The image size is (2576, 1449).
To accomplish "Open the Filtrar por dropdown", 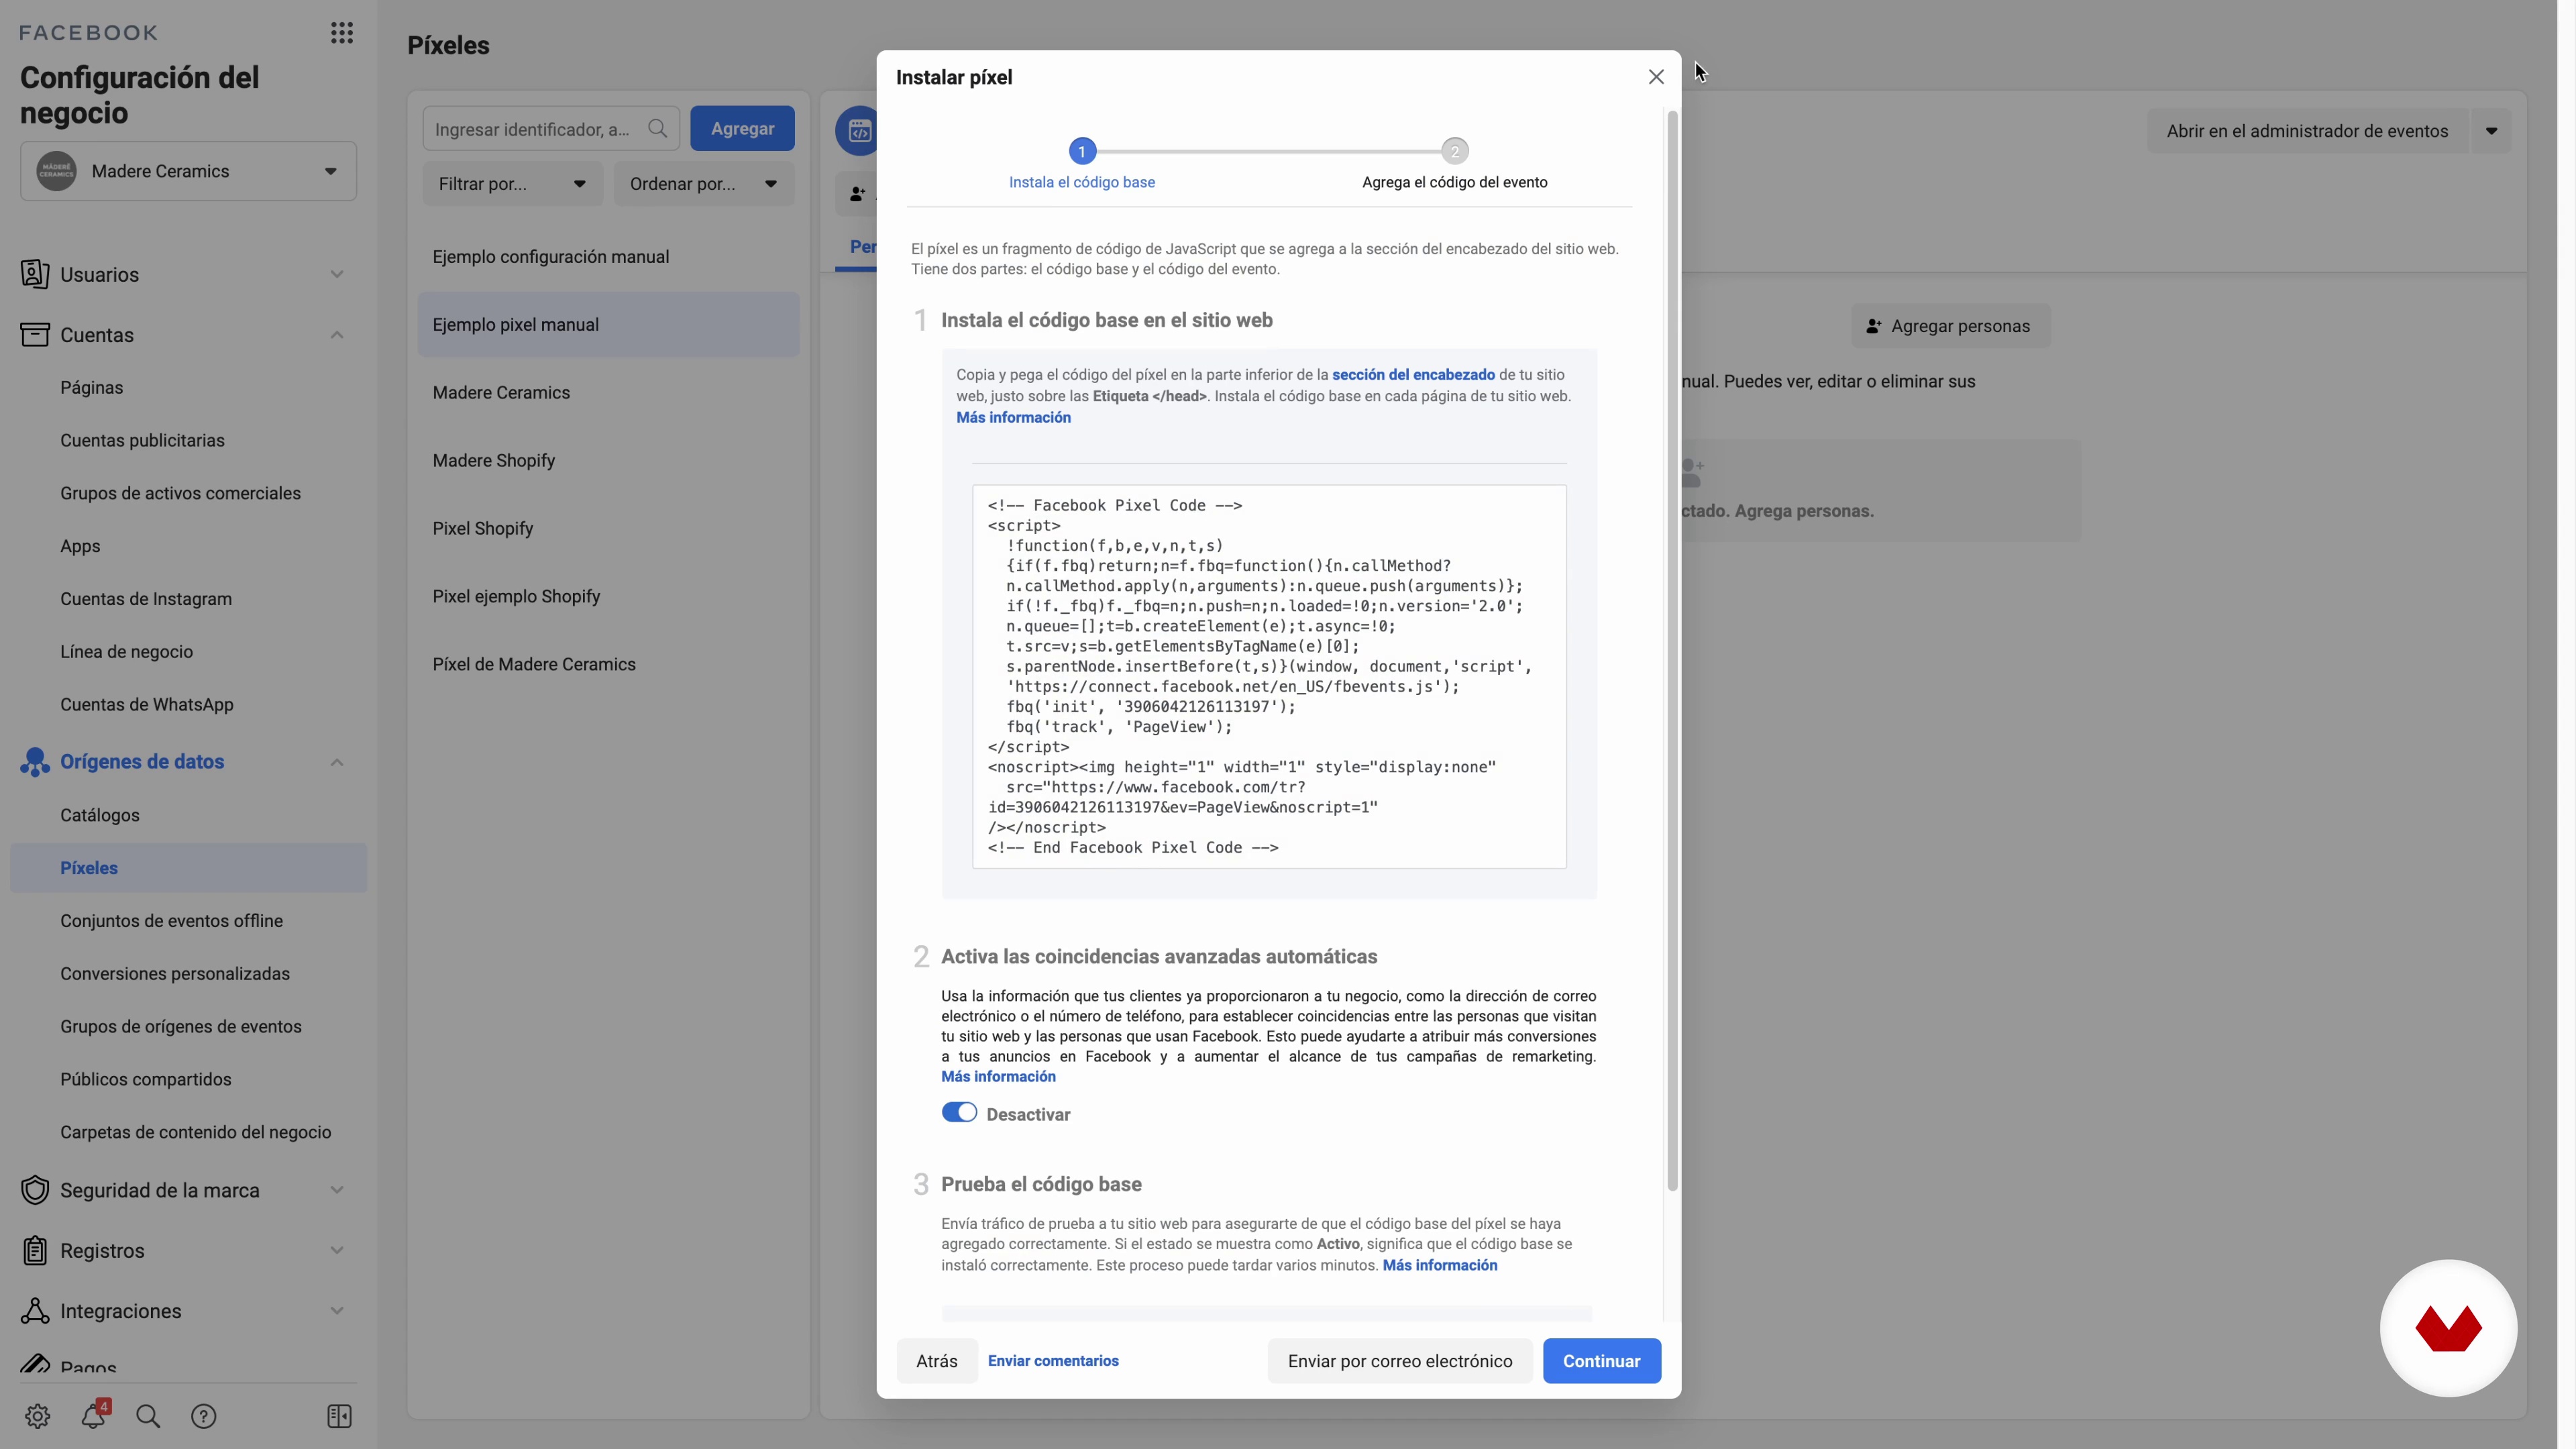I will tap(512, 184).
